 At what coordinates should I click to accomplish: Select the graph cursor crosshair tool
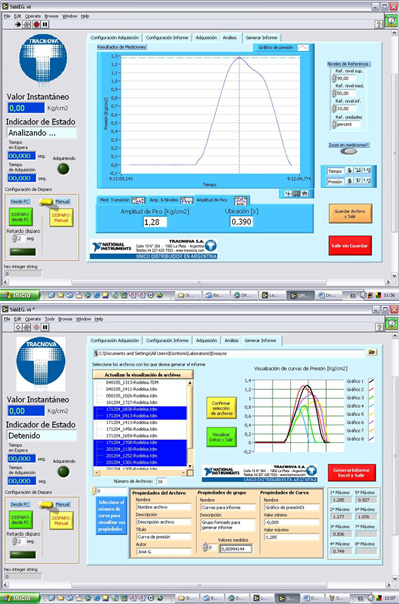point(287,194)
